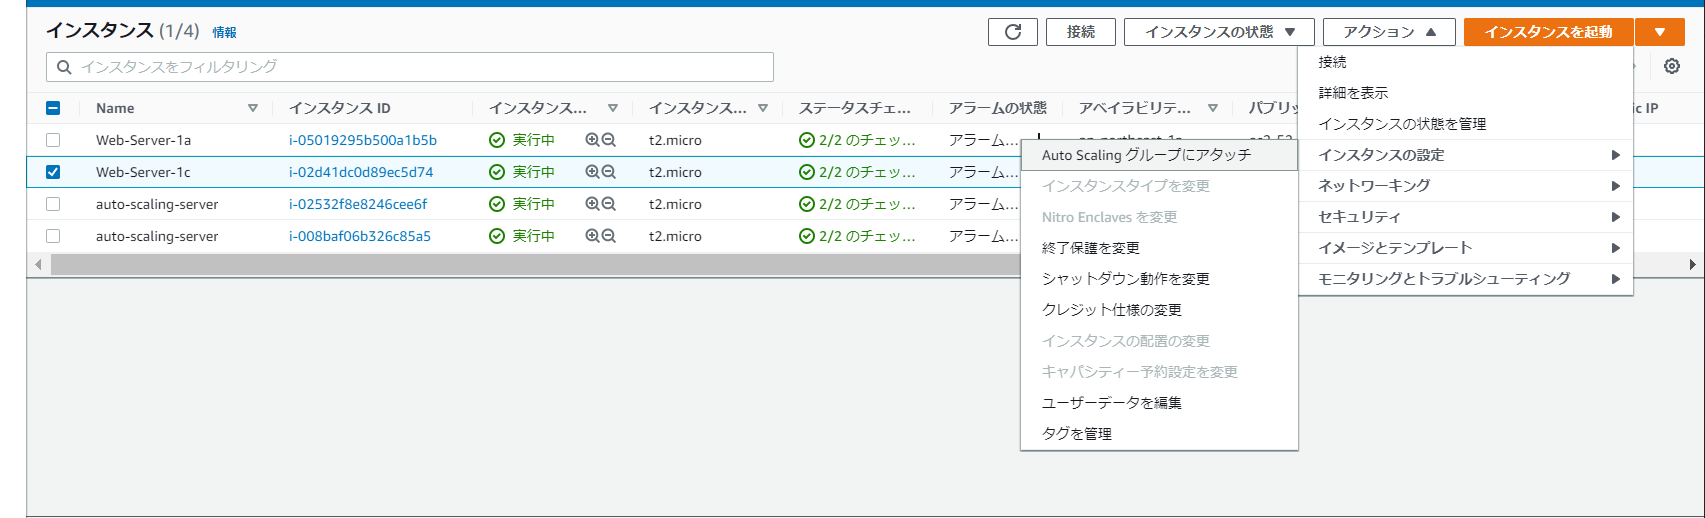The image size is (1705, 518).
Task: Zoom out on Web-Server-1c state
Action: click(608, 172)
